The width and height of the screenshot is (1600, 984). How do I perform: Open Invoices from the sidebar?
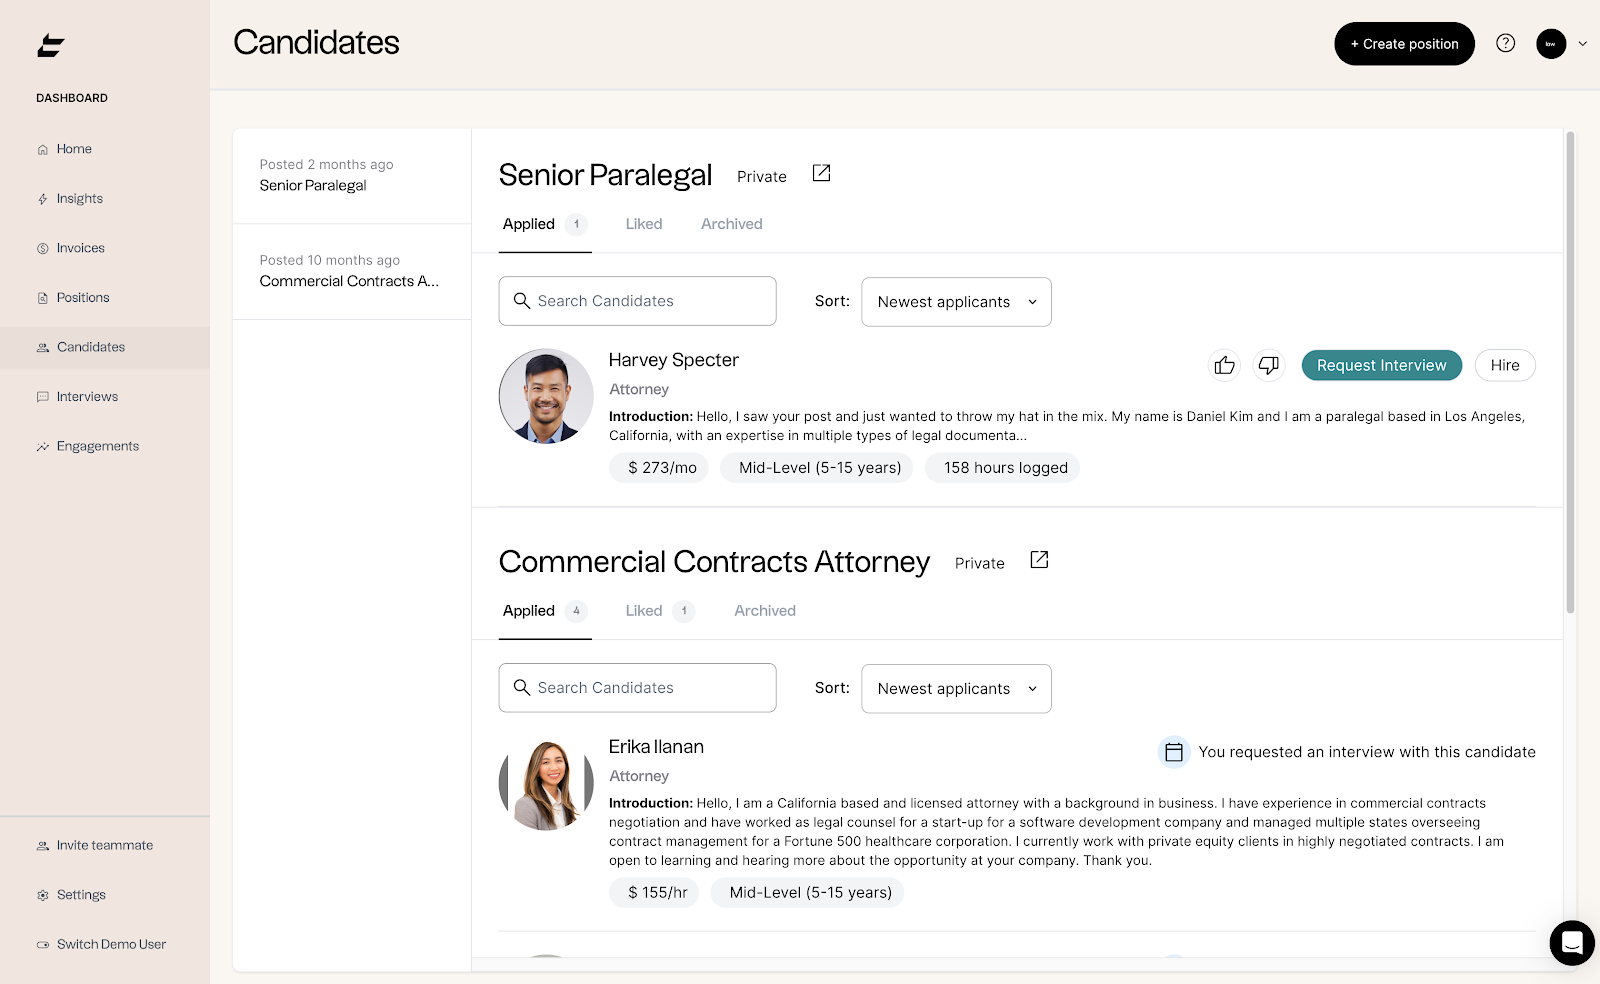pyautogui.click(x=80, y=247)
